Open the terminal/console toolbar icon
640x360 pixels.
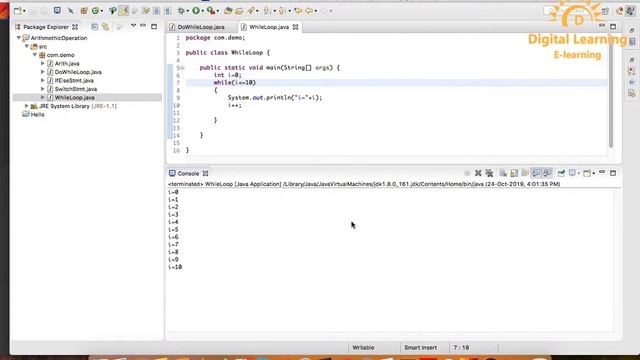tap(57, 11)
